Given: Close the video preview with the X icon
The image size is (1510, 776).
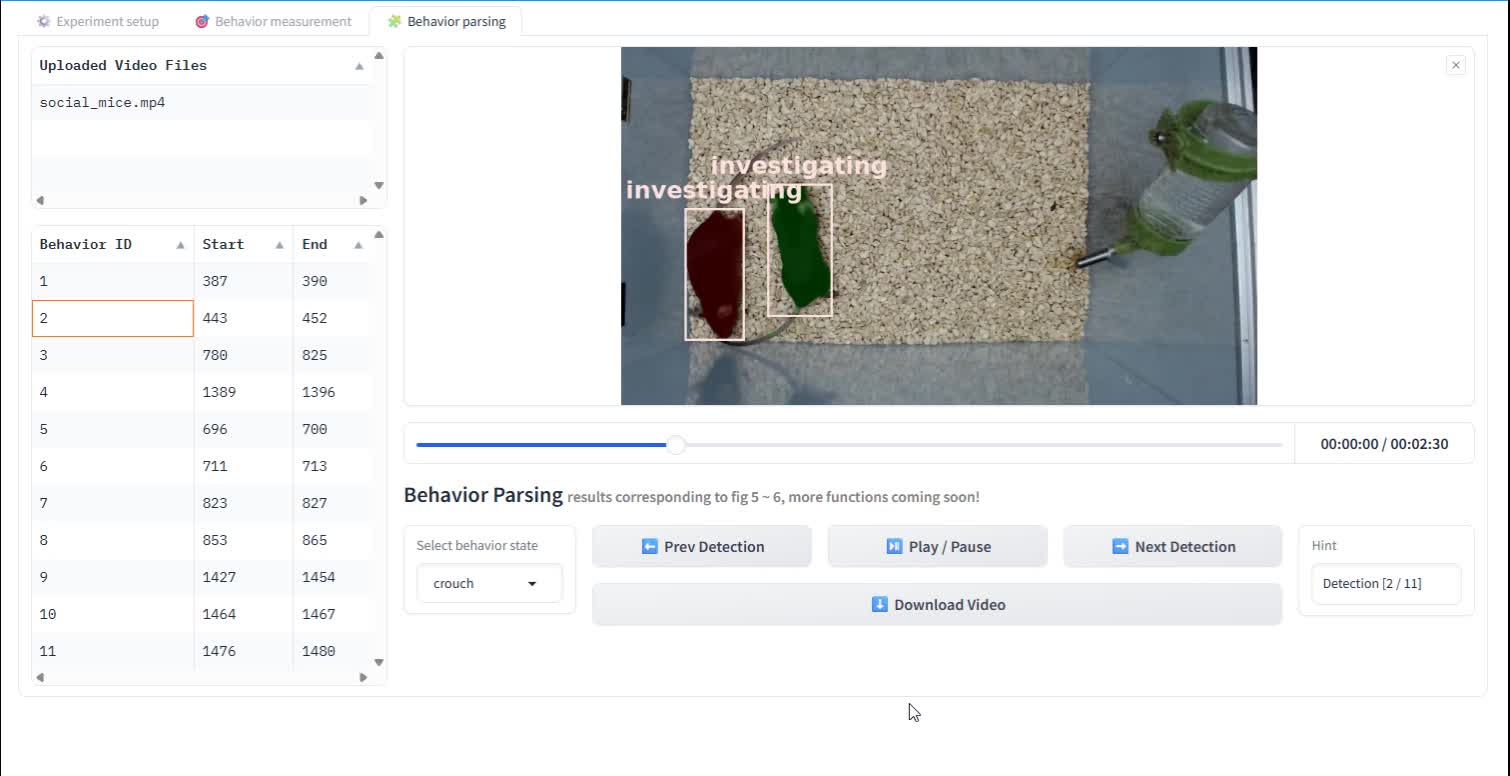Looking at the screenshot, I should (x=1455, y=65).
